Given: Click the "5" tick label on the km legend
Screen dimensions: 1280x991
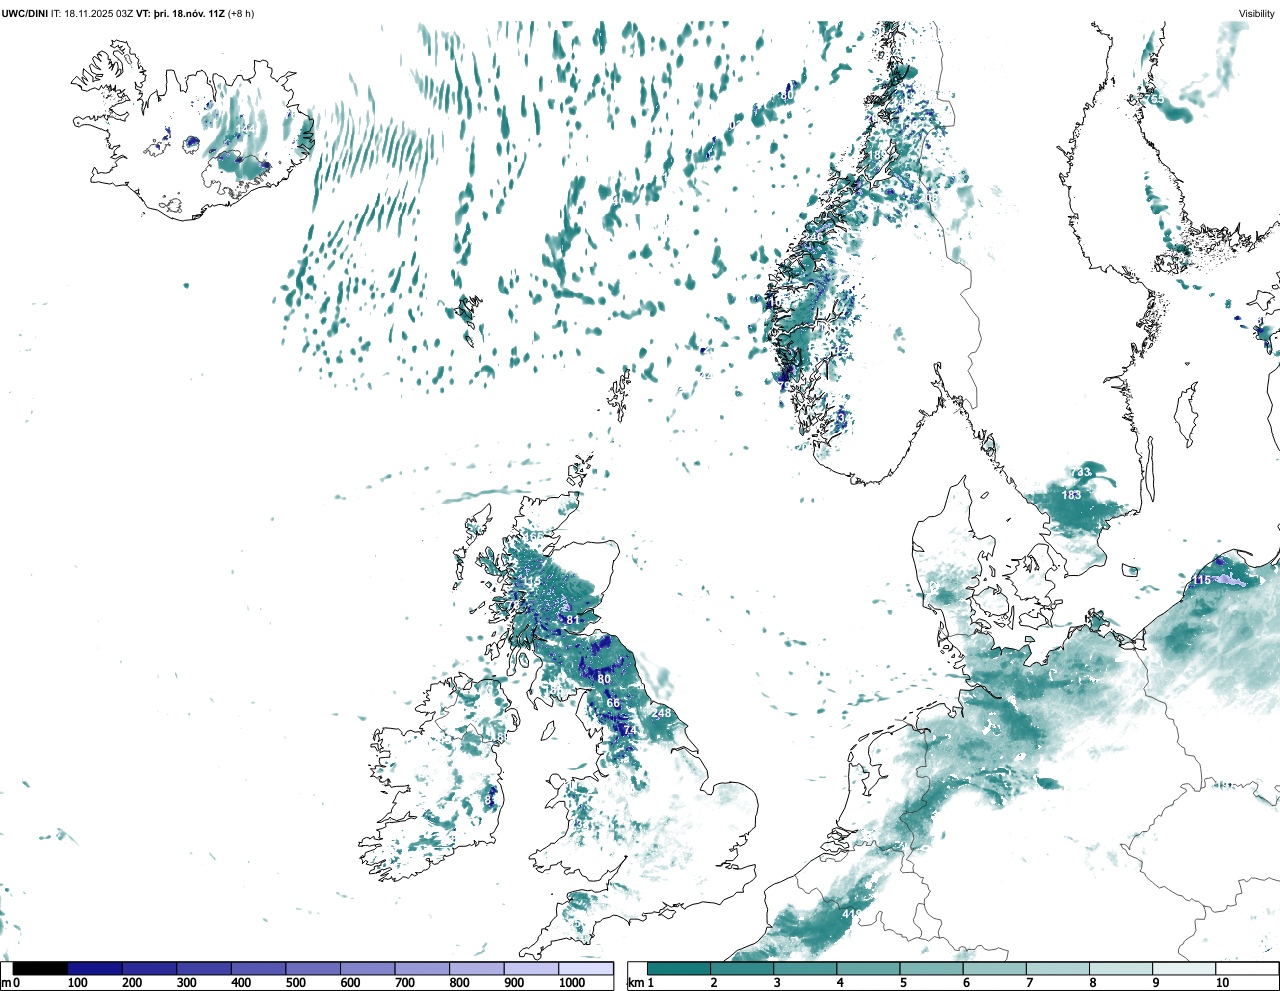Looking at the screenshot, I should coord(905,983).
